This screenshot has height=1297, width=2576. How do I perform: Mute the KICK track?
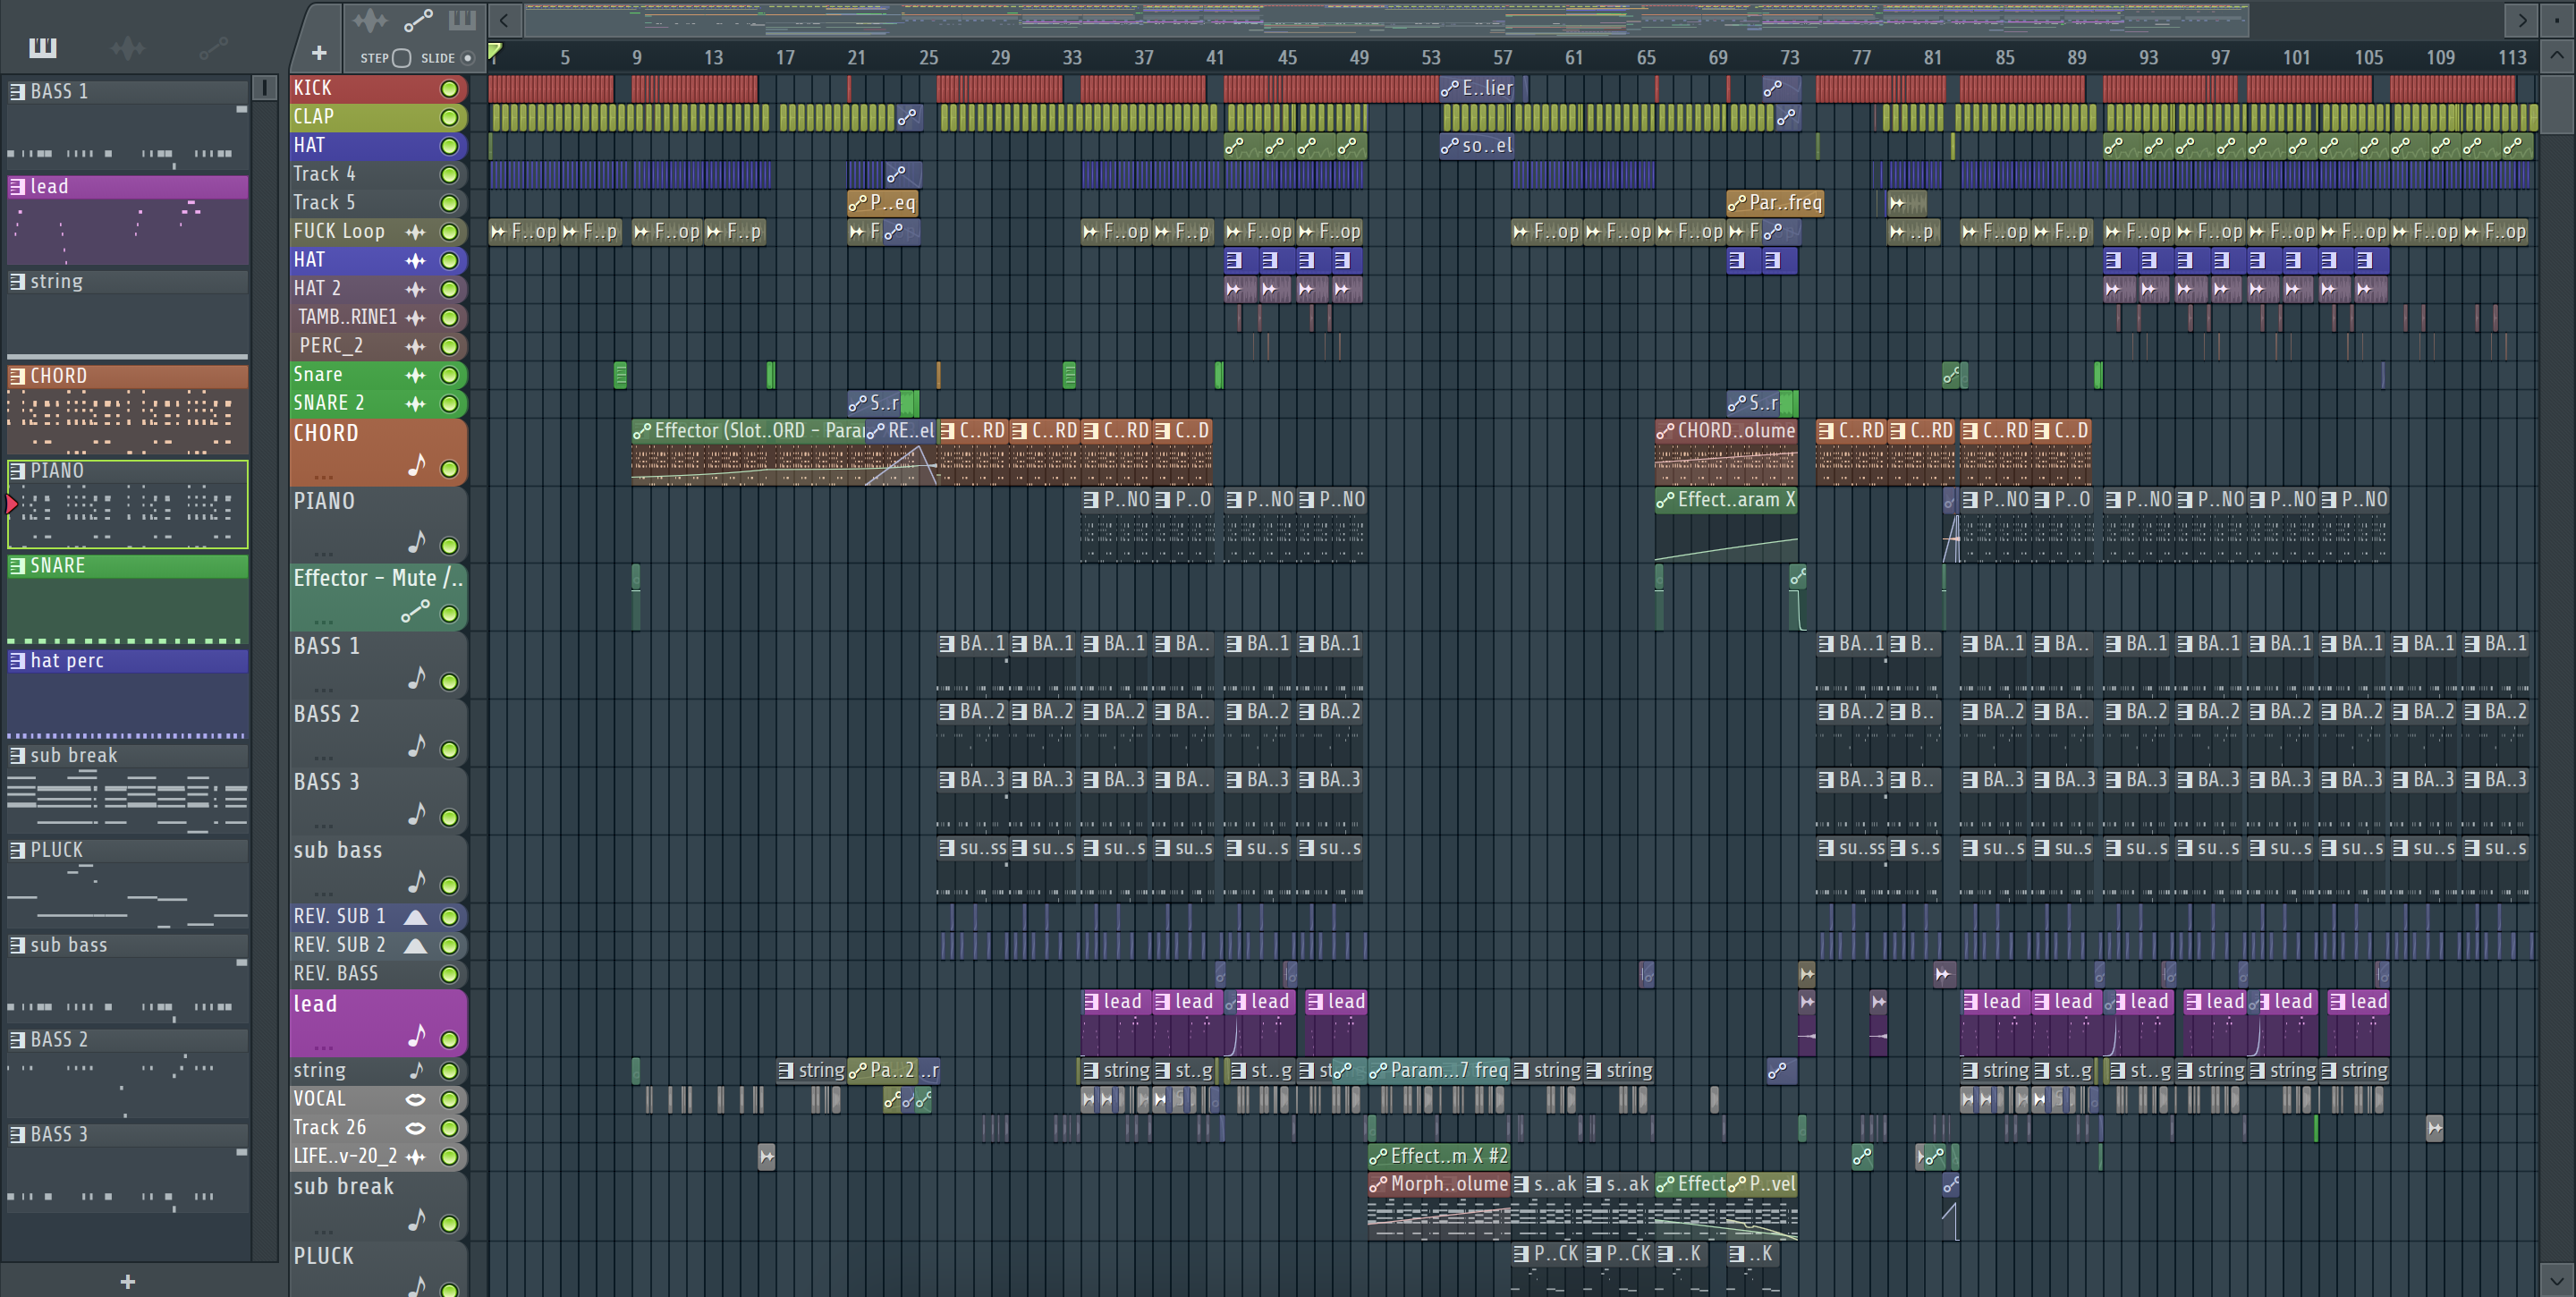click(x=449, y=89)
